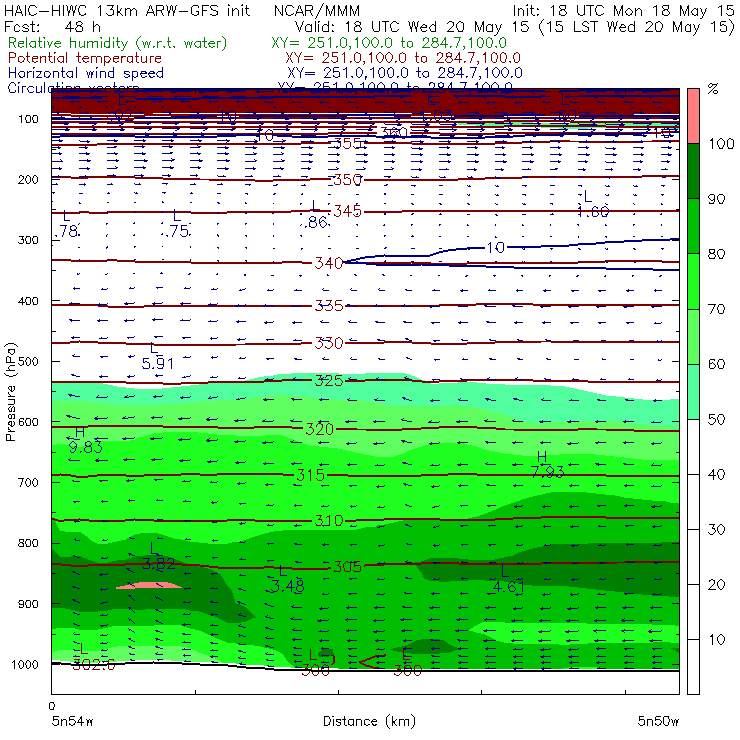This screenshot has height=740, width=740.
Task: Click the '%' unit label above the colorbar
Action: (713, 89)
